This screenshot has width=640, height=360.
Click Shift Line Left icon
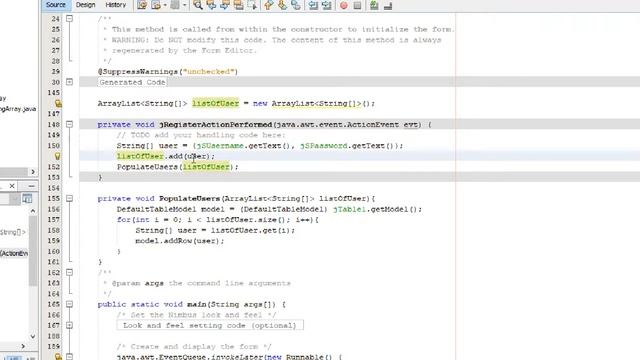pyautogui.click(x=313, y=5)
